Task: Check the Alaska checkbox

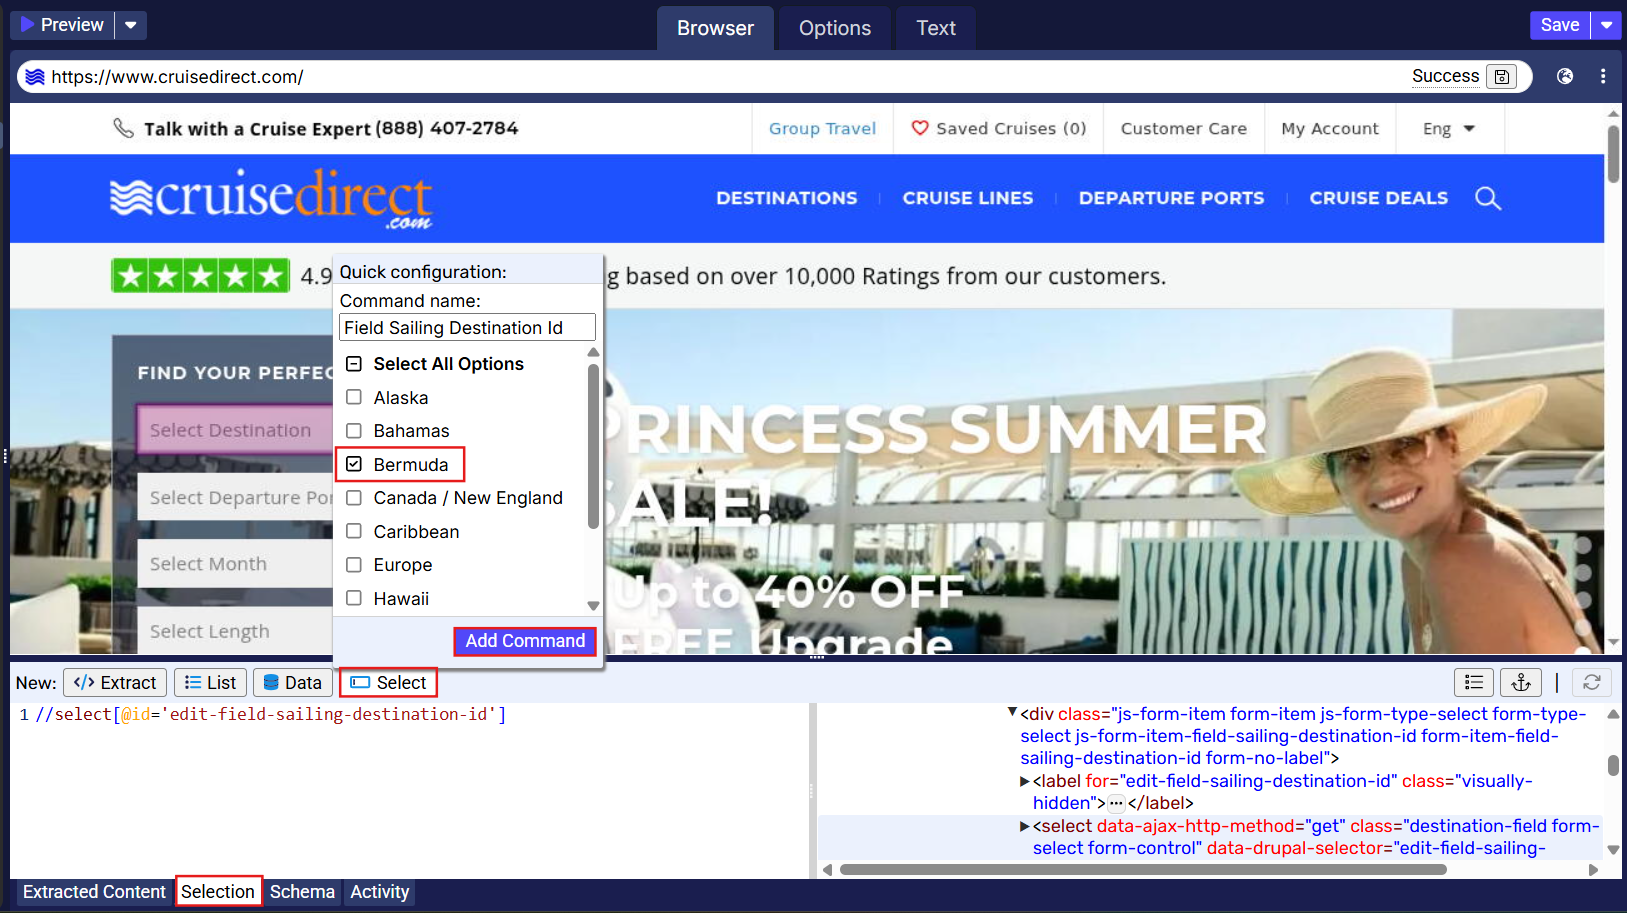Action: tap(354, 397)
